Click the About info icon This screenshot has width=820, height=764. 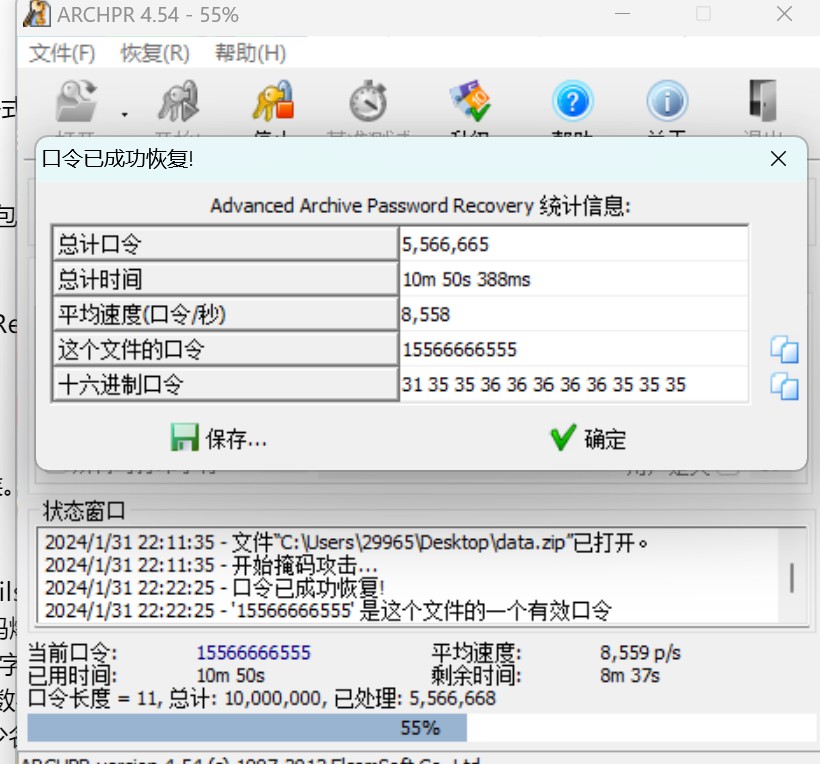(667, 101)
